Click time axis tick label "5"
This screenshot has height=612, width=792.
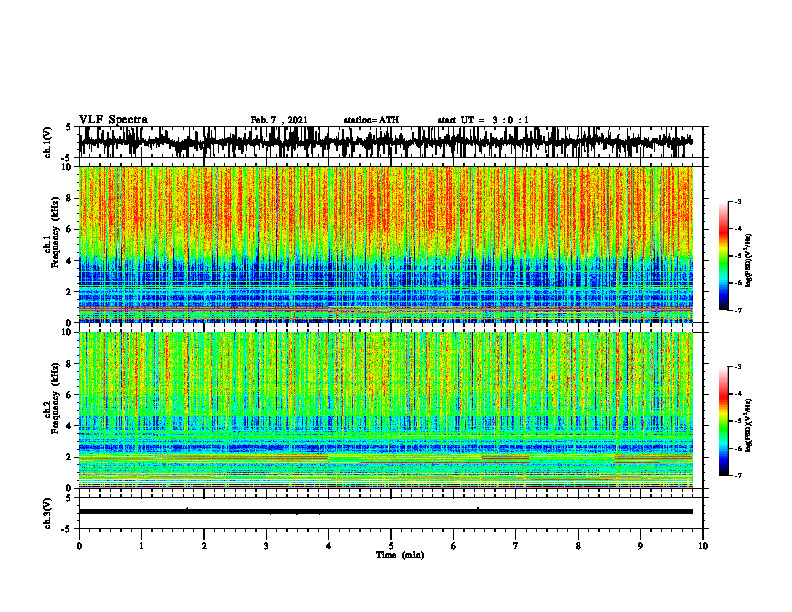tap(391, 546)
